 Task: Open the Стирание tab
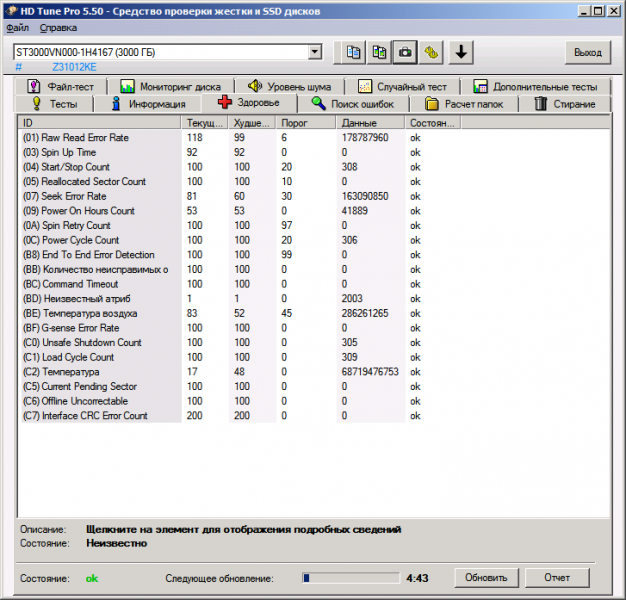pos(565,104)
